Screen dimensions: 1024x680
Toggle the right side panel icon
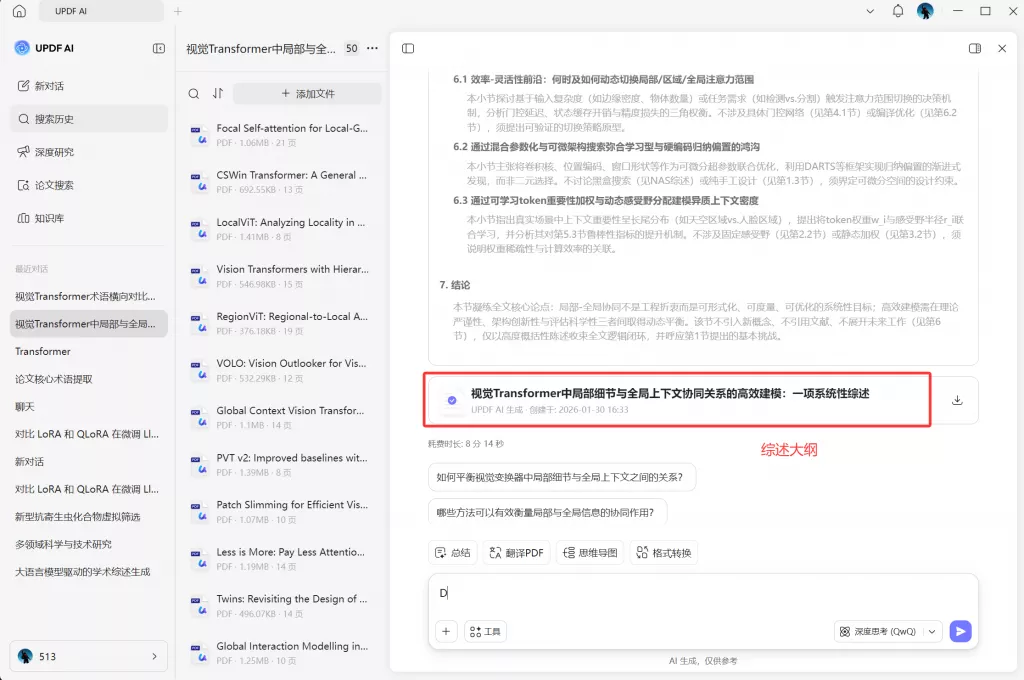975,48
